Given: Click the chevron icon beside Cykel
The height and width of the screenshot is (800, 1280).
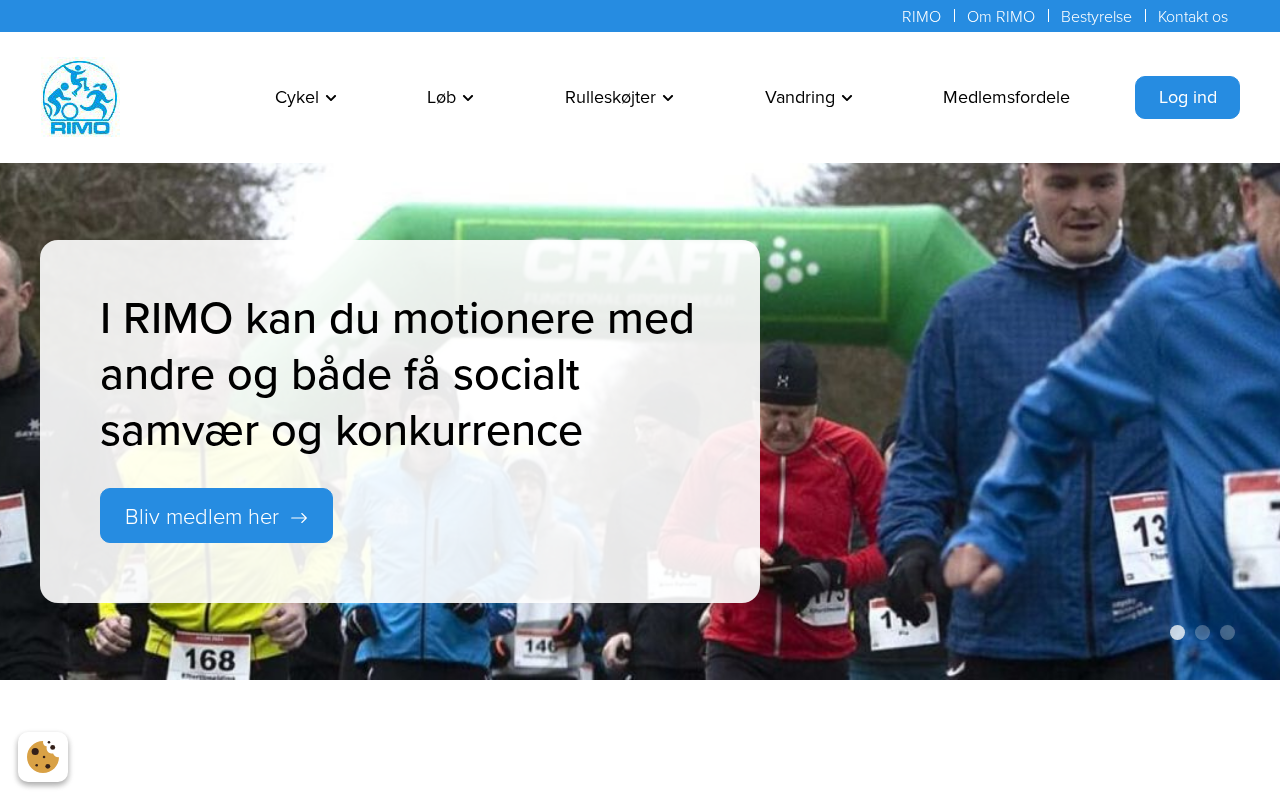Looking at the screenshot, I should coord(331,98).
